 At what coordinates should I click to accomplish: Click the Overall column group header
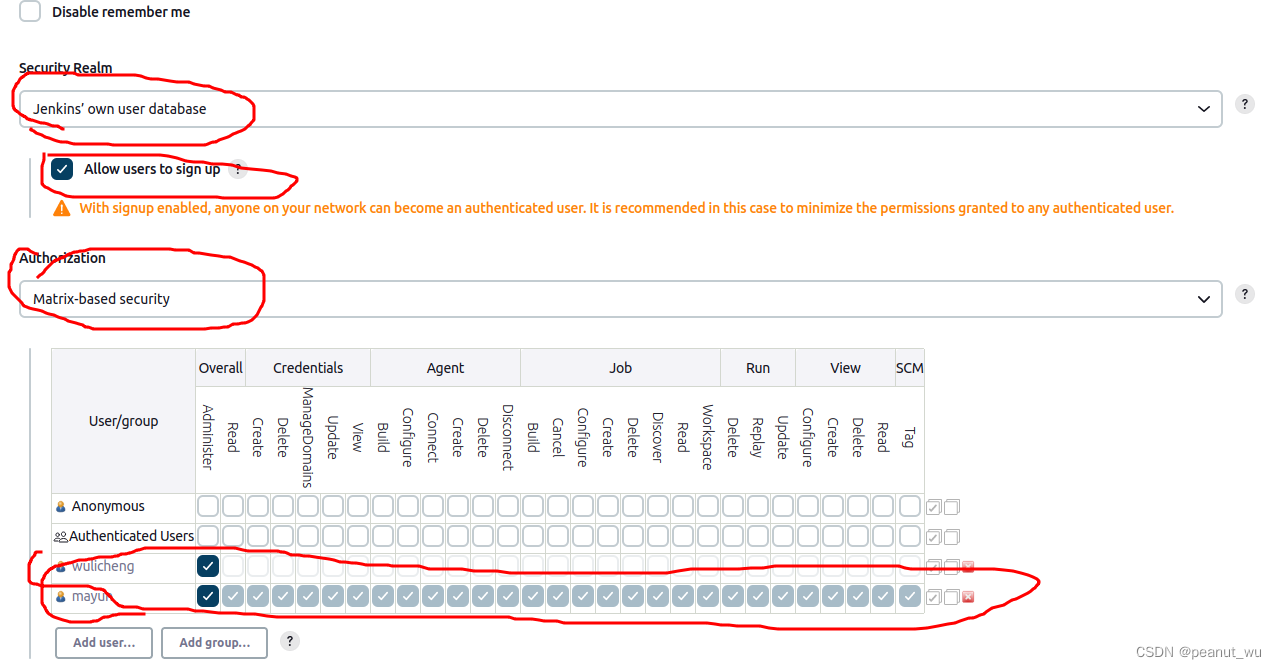pyautogui.click(x=220, y=368)
